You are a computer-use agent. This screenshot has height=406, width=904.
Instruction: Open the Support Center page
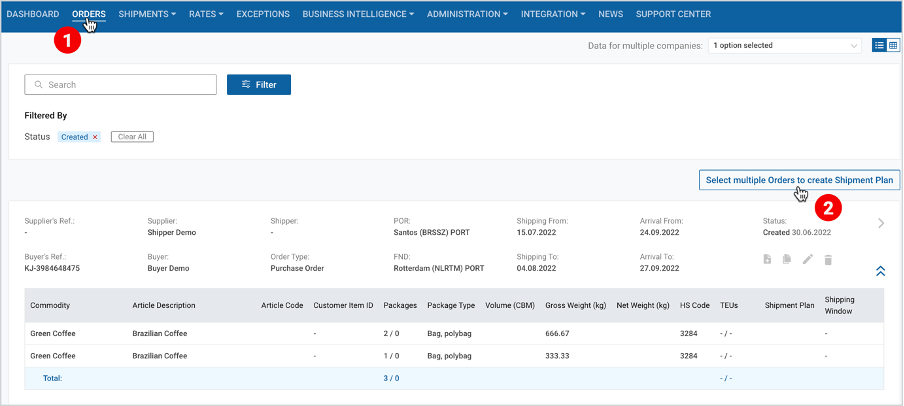pos(673,14)
